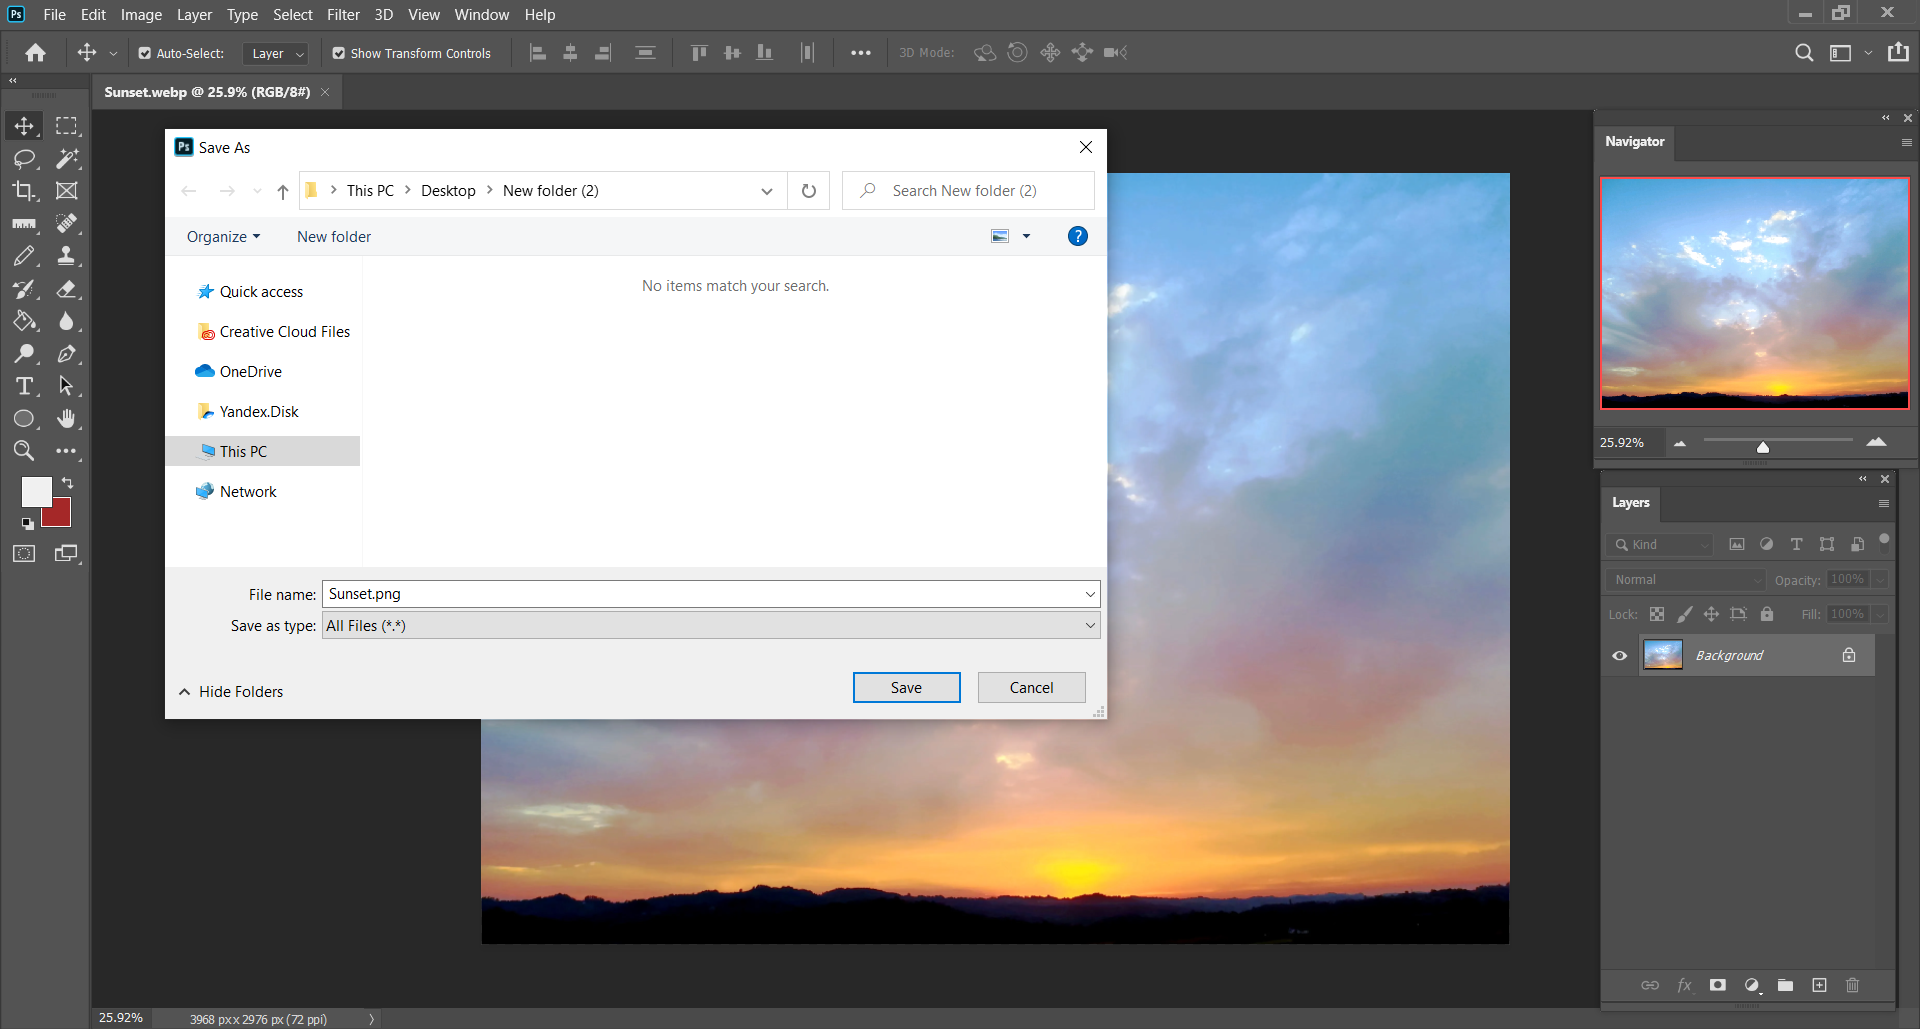Open the dialog help question mark icon
Screen dimensions: 1920x1029
click(1077, 236)
